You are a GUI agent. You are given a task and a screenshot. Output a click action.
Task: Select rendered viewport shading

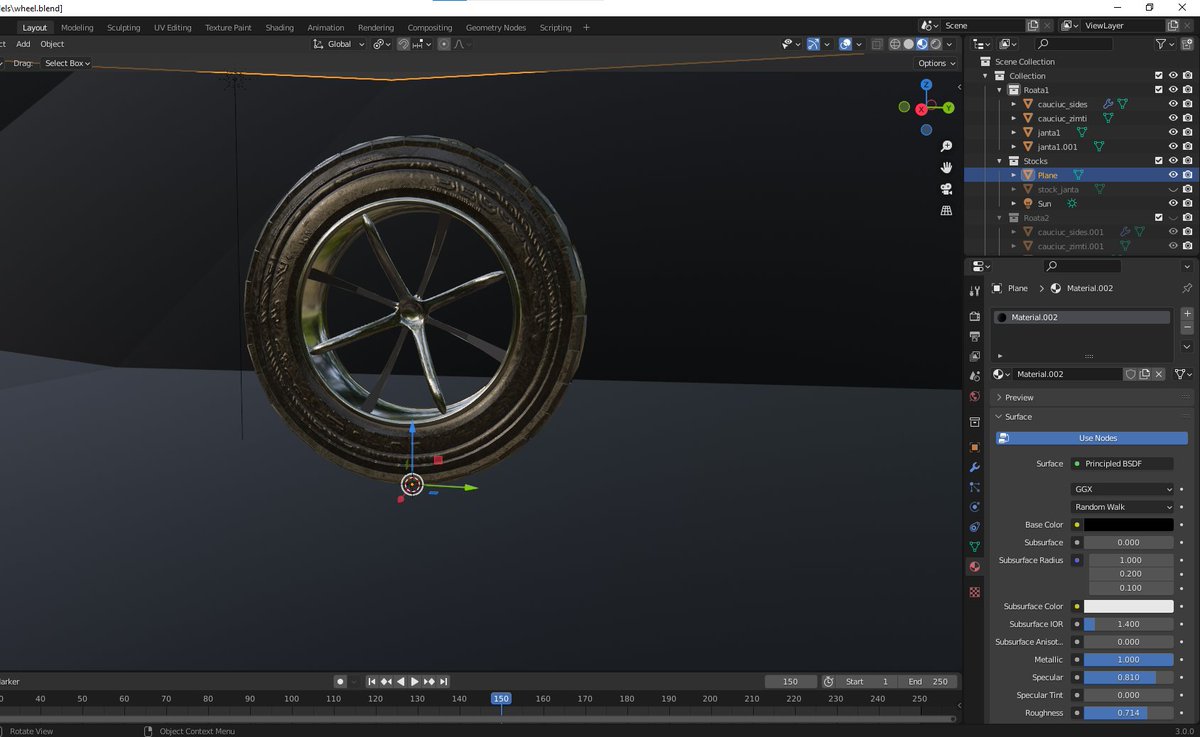(935, 44)
